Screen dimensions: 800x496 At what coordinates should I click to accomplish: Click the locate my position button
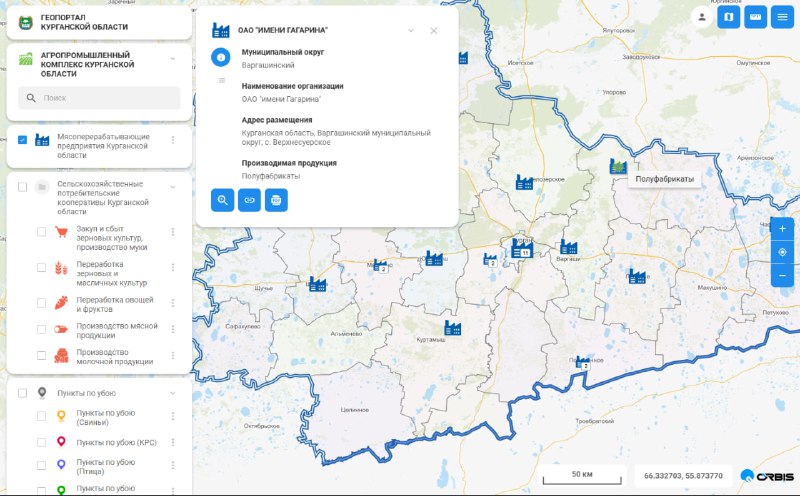[782, 252]
